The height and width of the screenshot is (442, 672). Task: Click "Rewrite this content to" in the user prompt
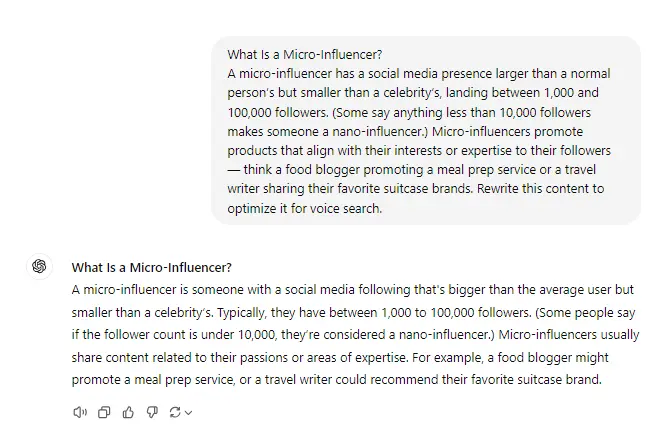pyautogui.click(x=545, y=188)
